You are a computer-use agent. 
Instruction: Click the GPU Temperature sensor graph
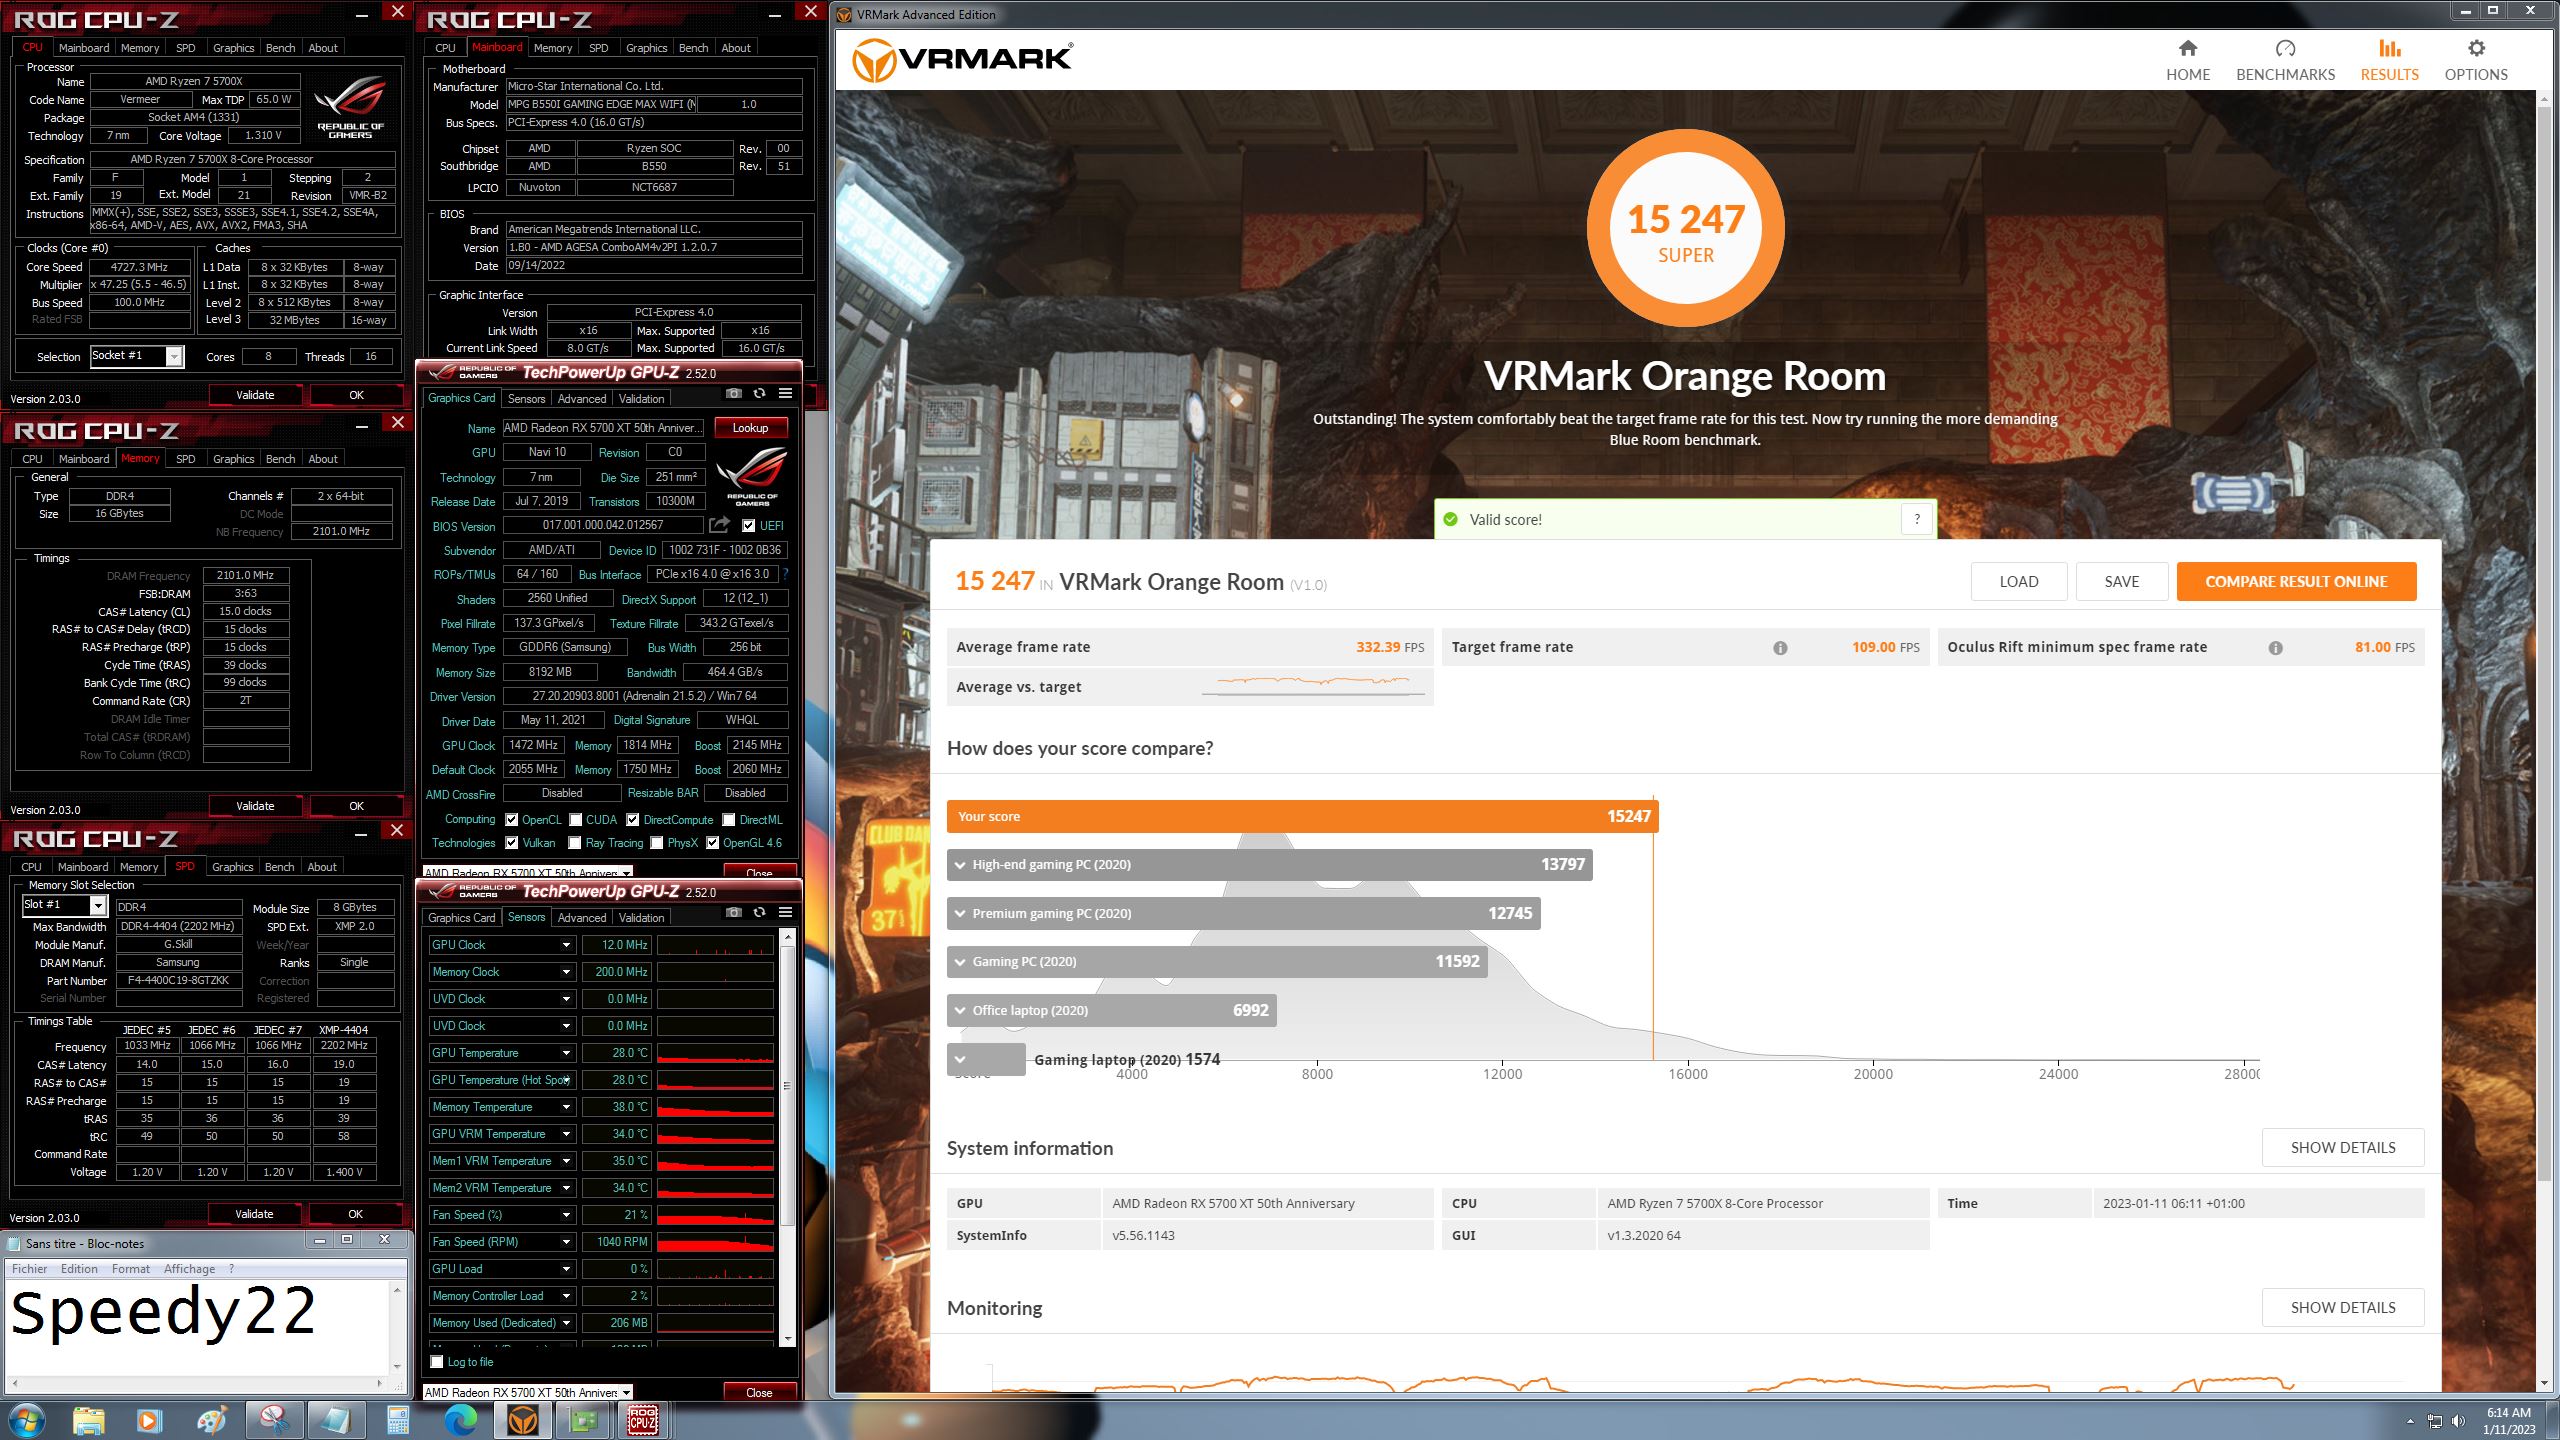(x=715, y=1053)
